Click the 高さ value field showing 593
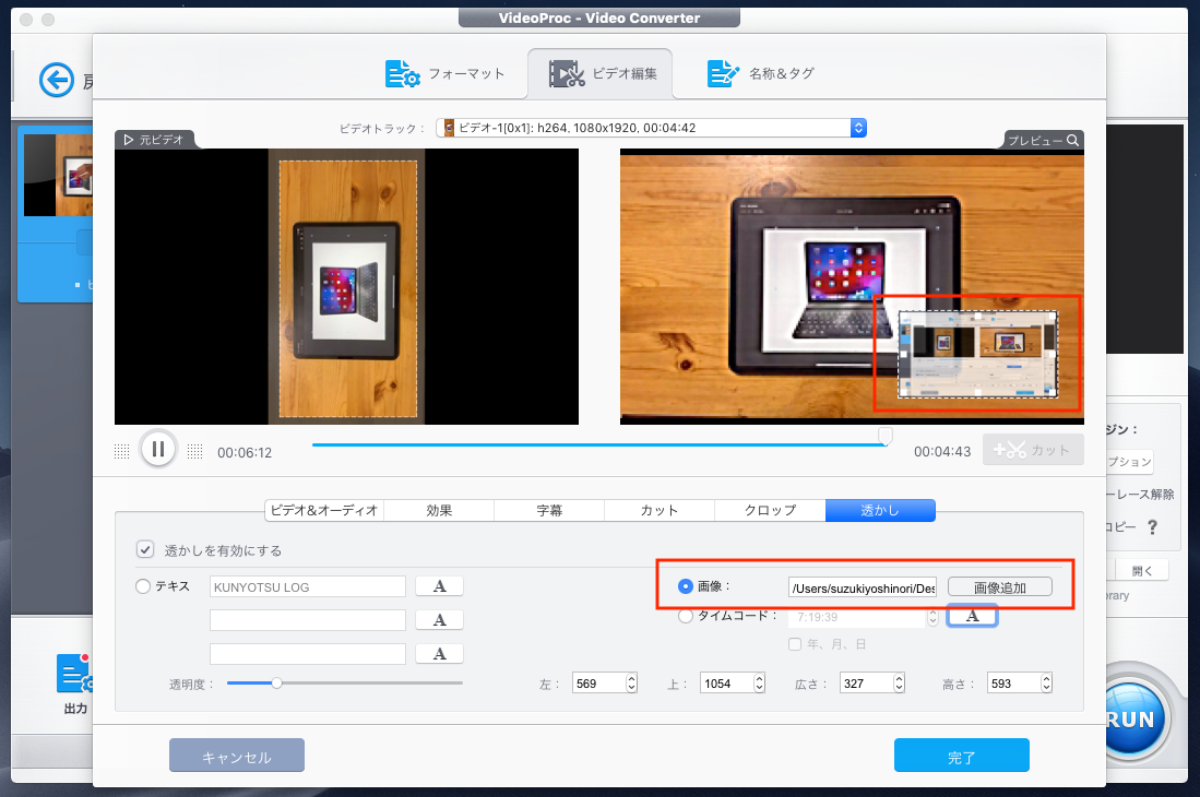Image resolution: width=1200 pixels, height=797 pixels. click(1014, 684)
